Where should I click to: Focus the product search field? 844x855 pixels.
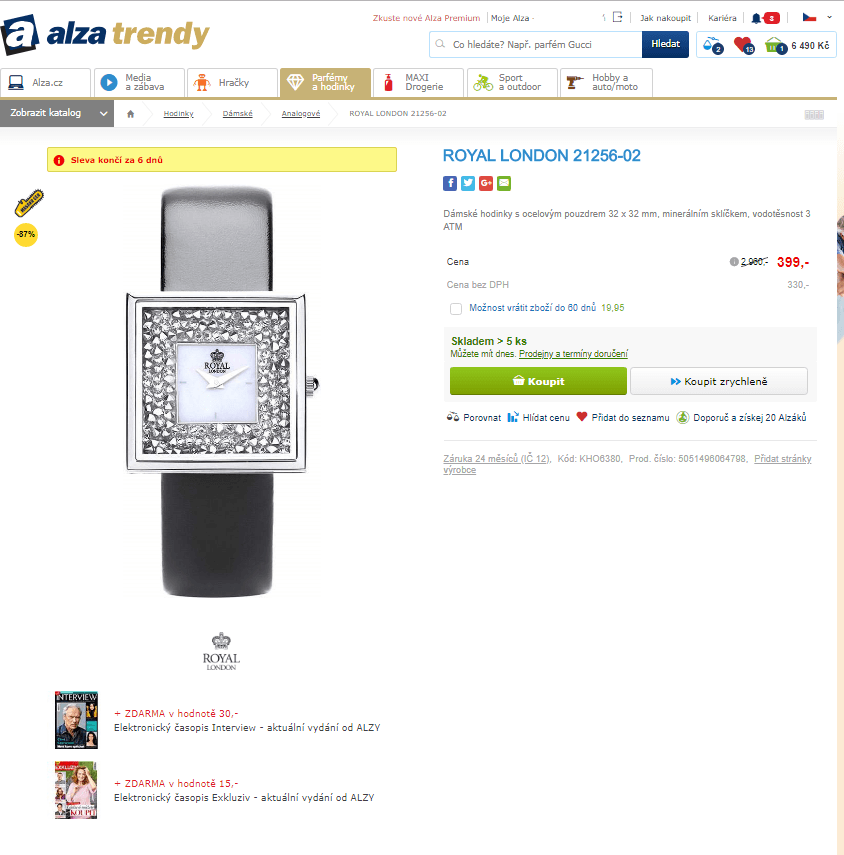coord(536,45)
